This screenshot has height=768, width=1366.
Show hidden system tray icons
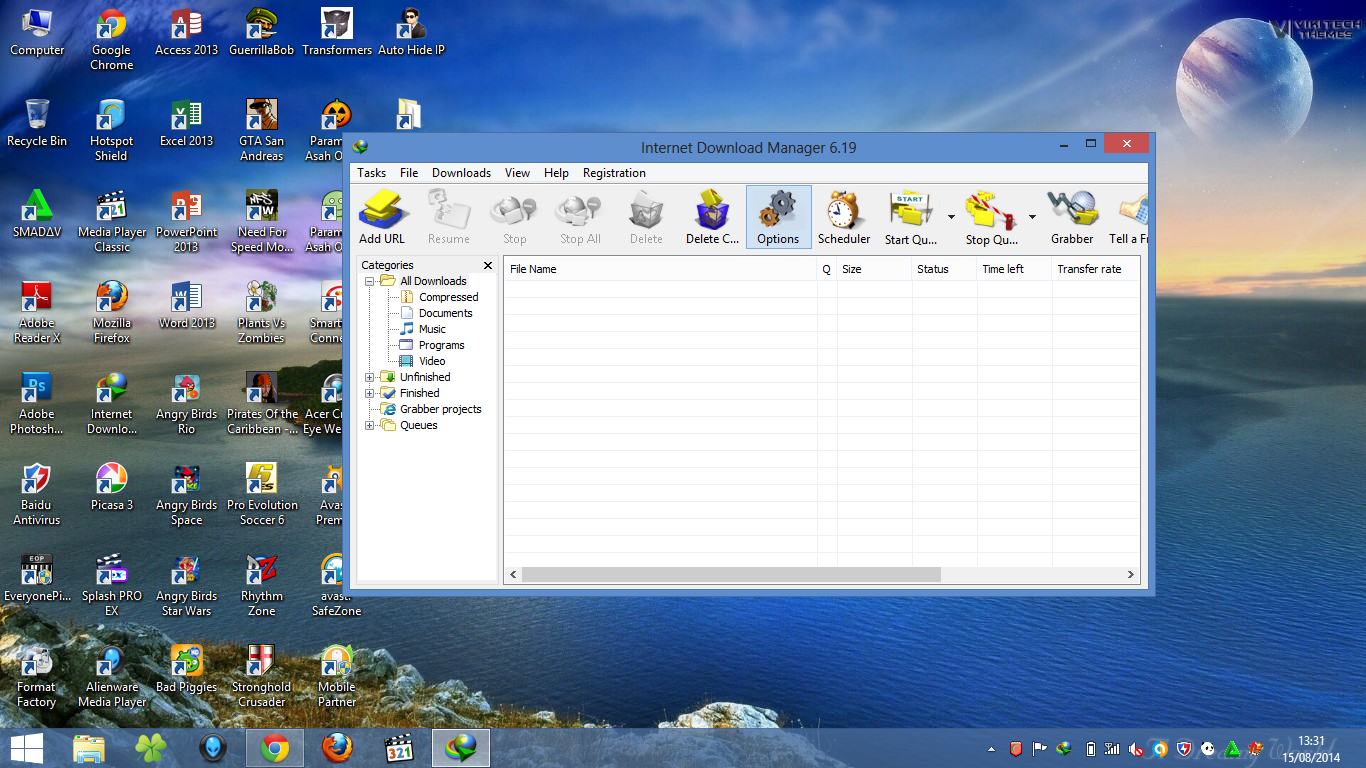point(992,749)
